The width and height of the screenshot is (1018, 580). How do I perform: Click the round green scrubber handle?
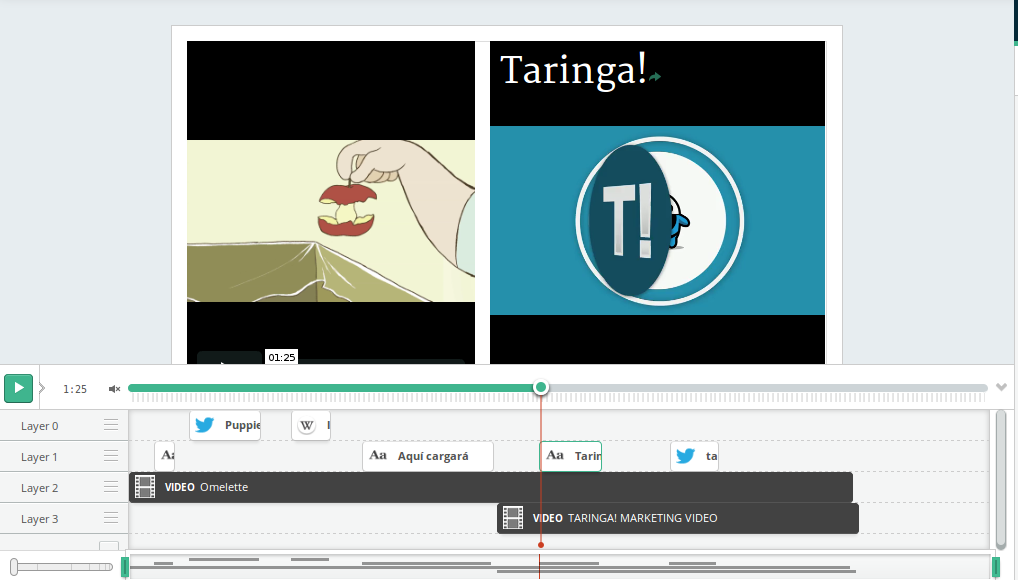tap(541, 388)
